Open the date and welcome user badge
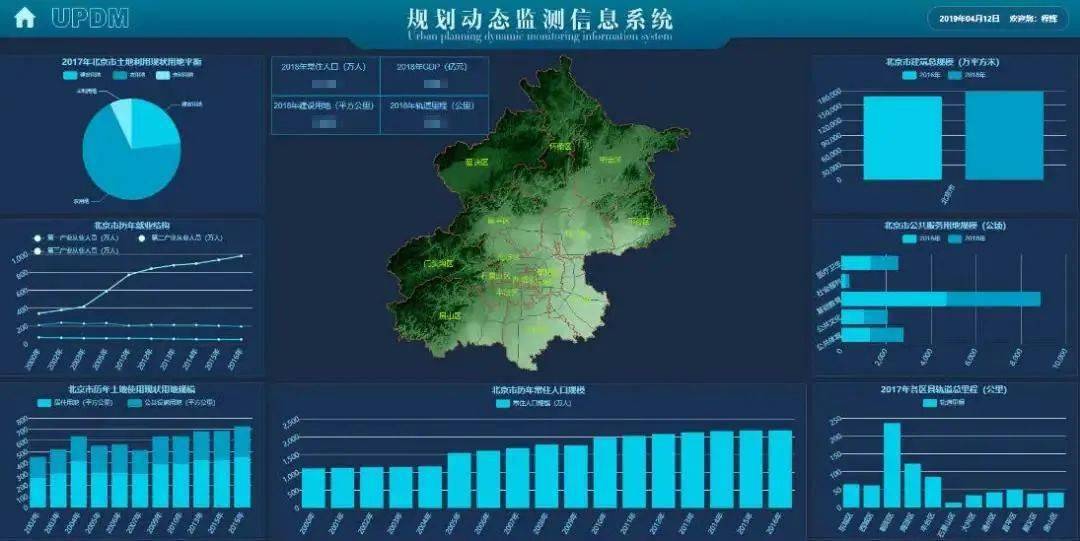The image size is (1080, 541). pyautogui.click(x=997, y=19)
